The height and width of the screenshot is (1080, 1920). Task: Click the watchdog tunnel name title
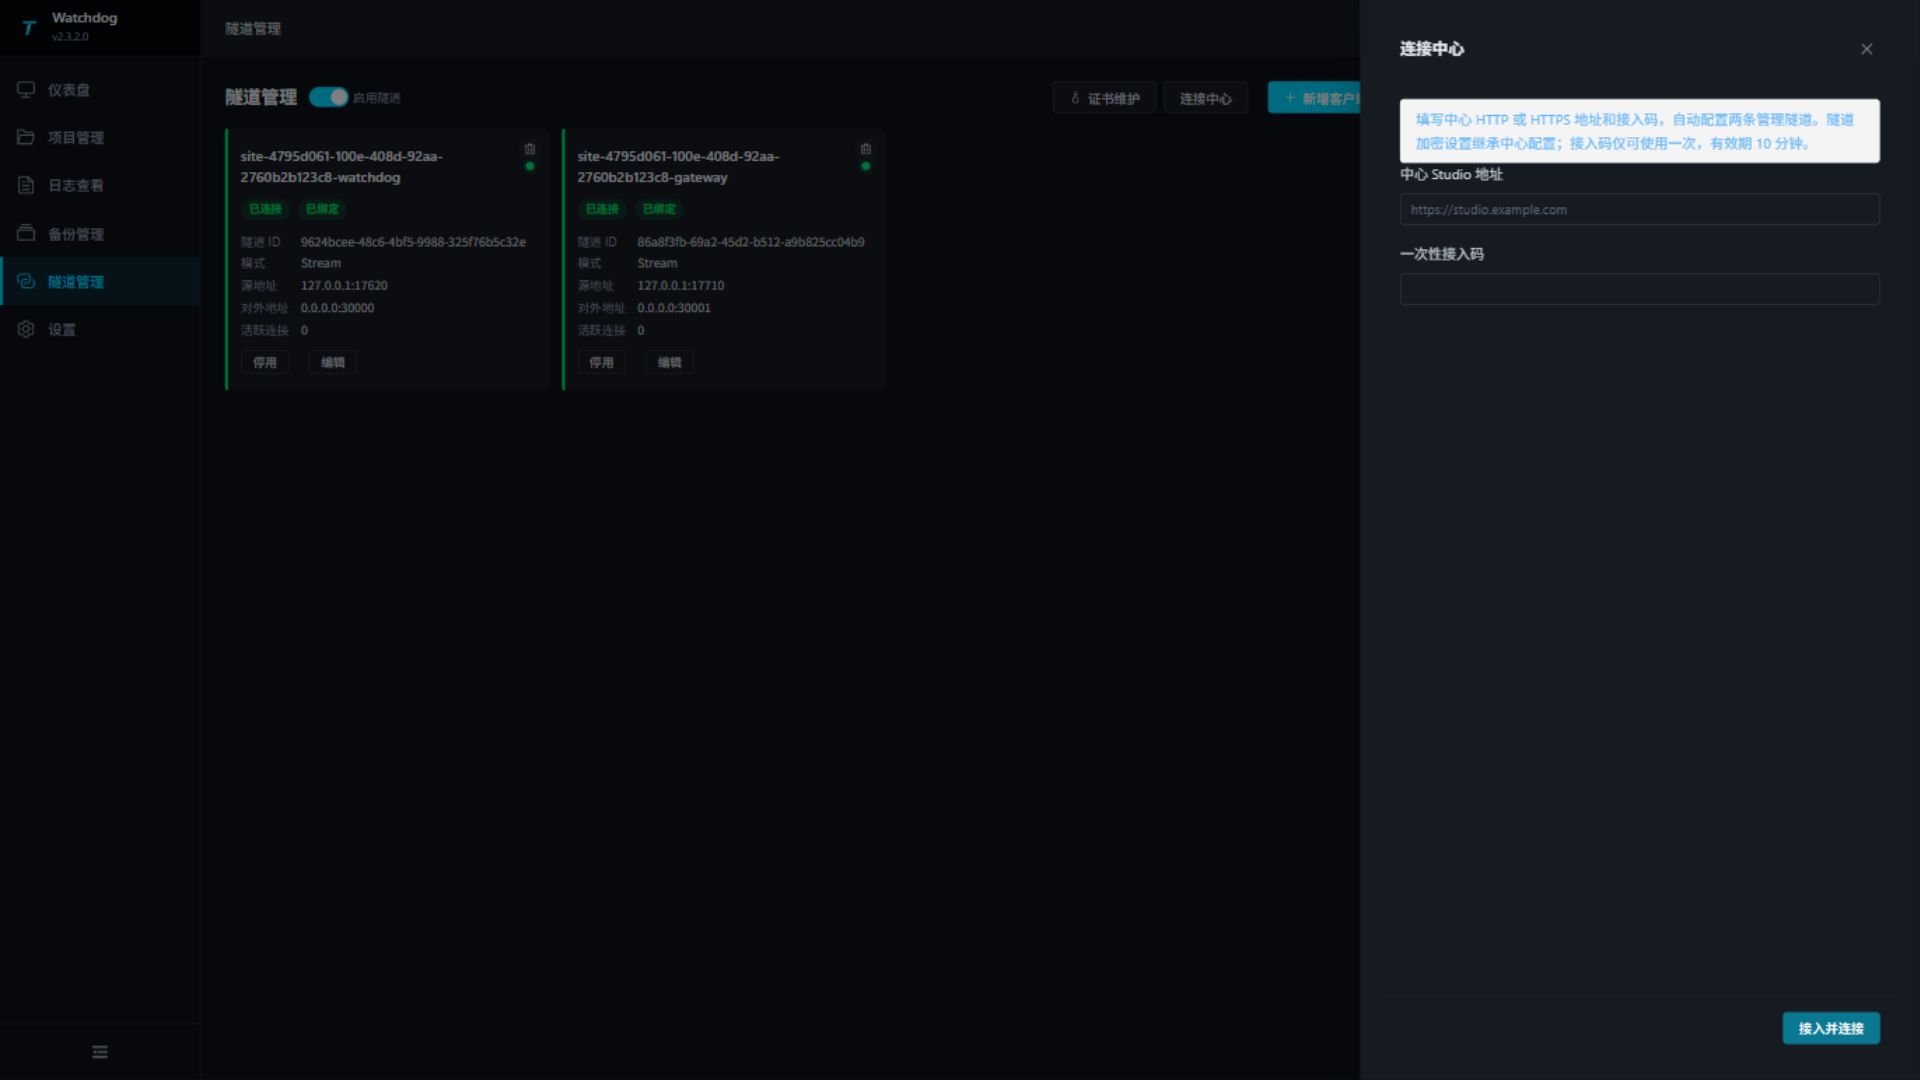tap(341, 167)
